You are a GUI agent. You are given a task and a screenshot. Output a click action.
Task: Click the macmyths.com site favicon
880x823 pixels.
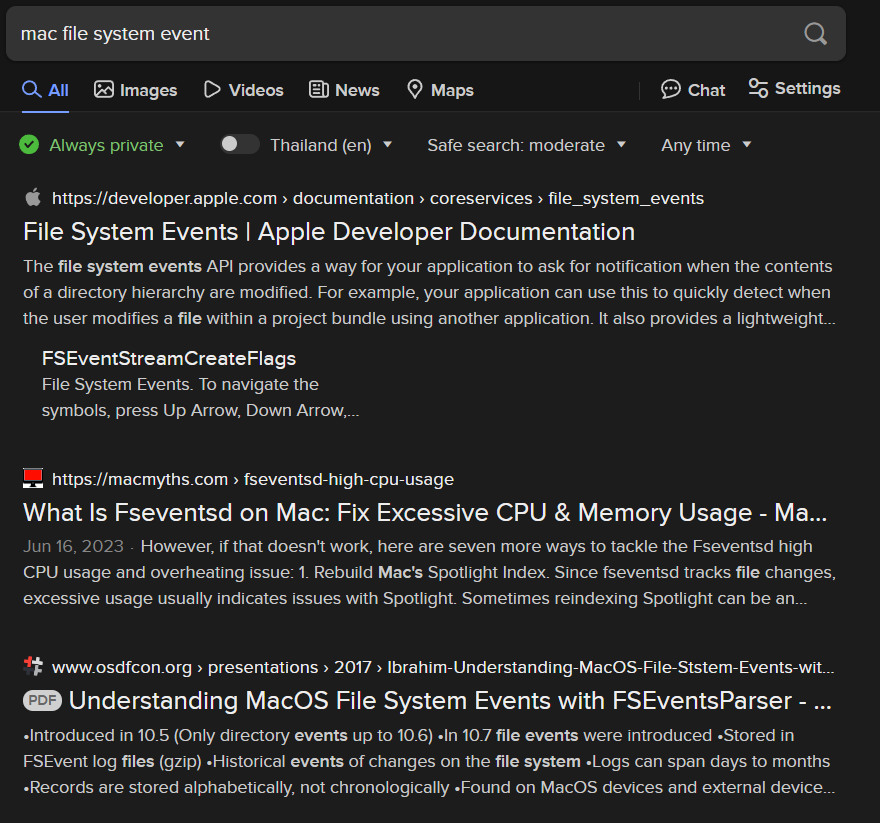pos(33,478)
